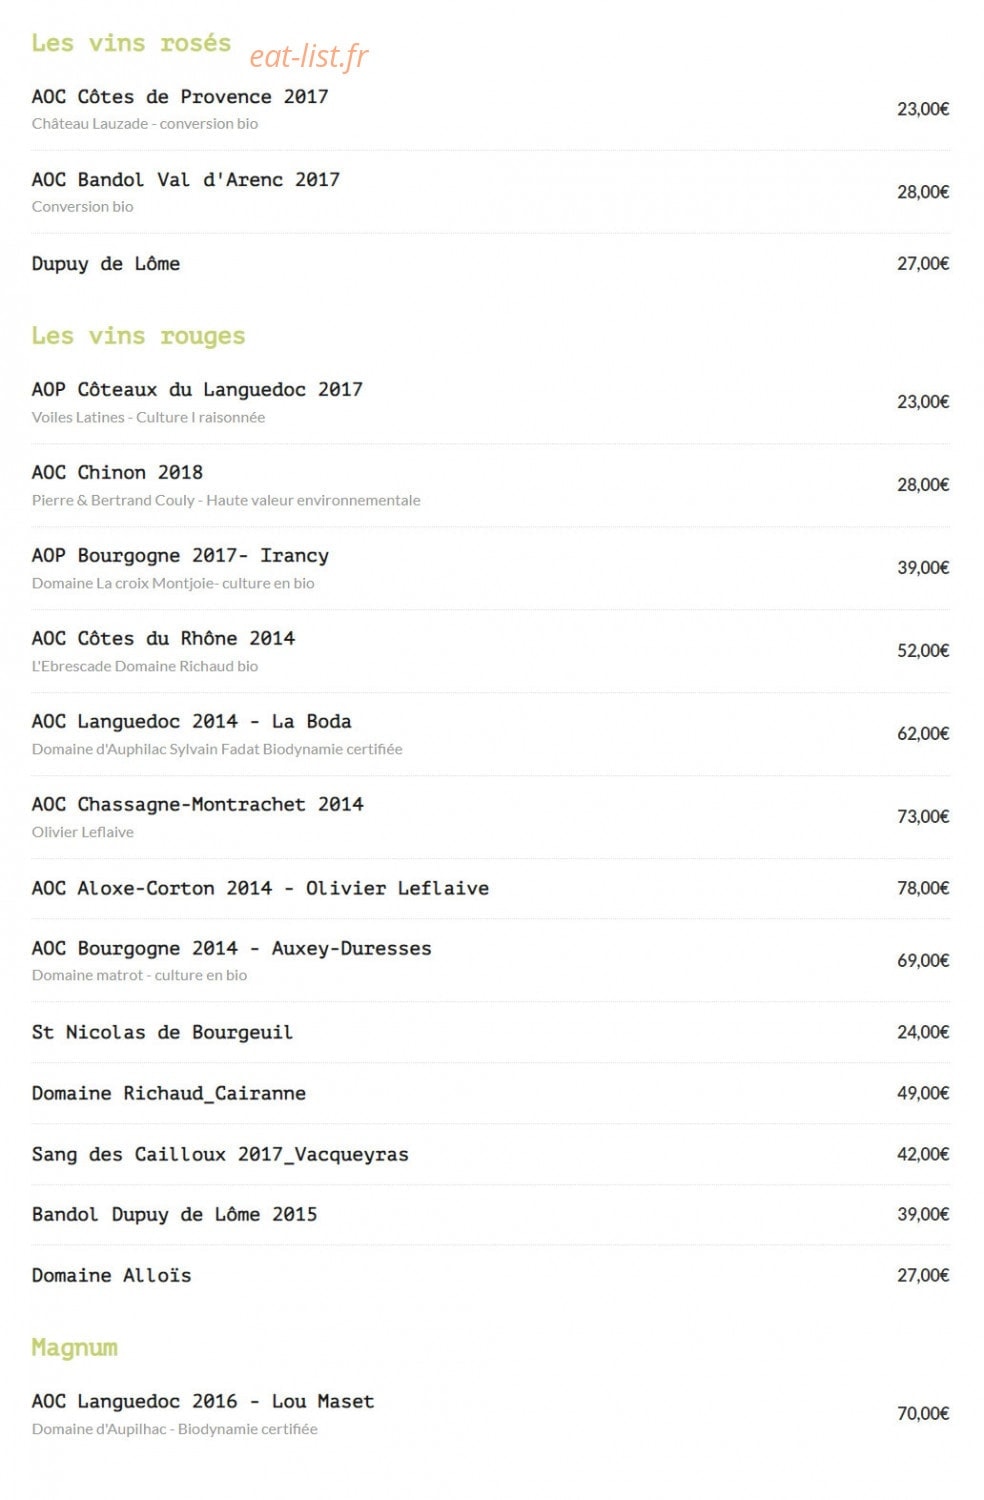Image resolution: width=984 pixels, height=1500 pixels.
Task: Select the Les vins rouges heading
Action: (x=138, y=336)
